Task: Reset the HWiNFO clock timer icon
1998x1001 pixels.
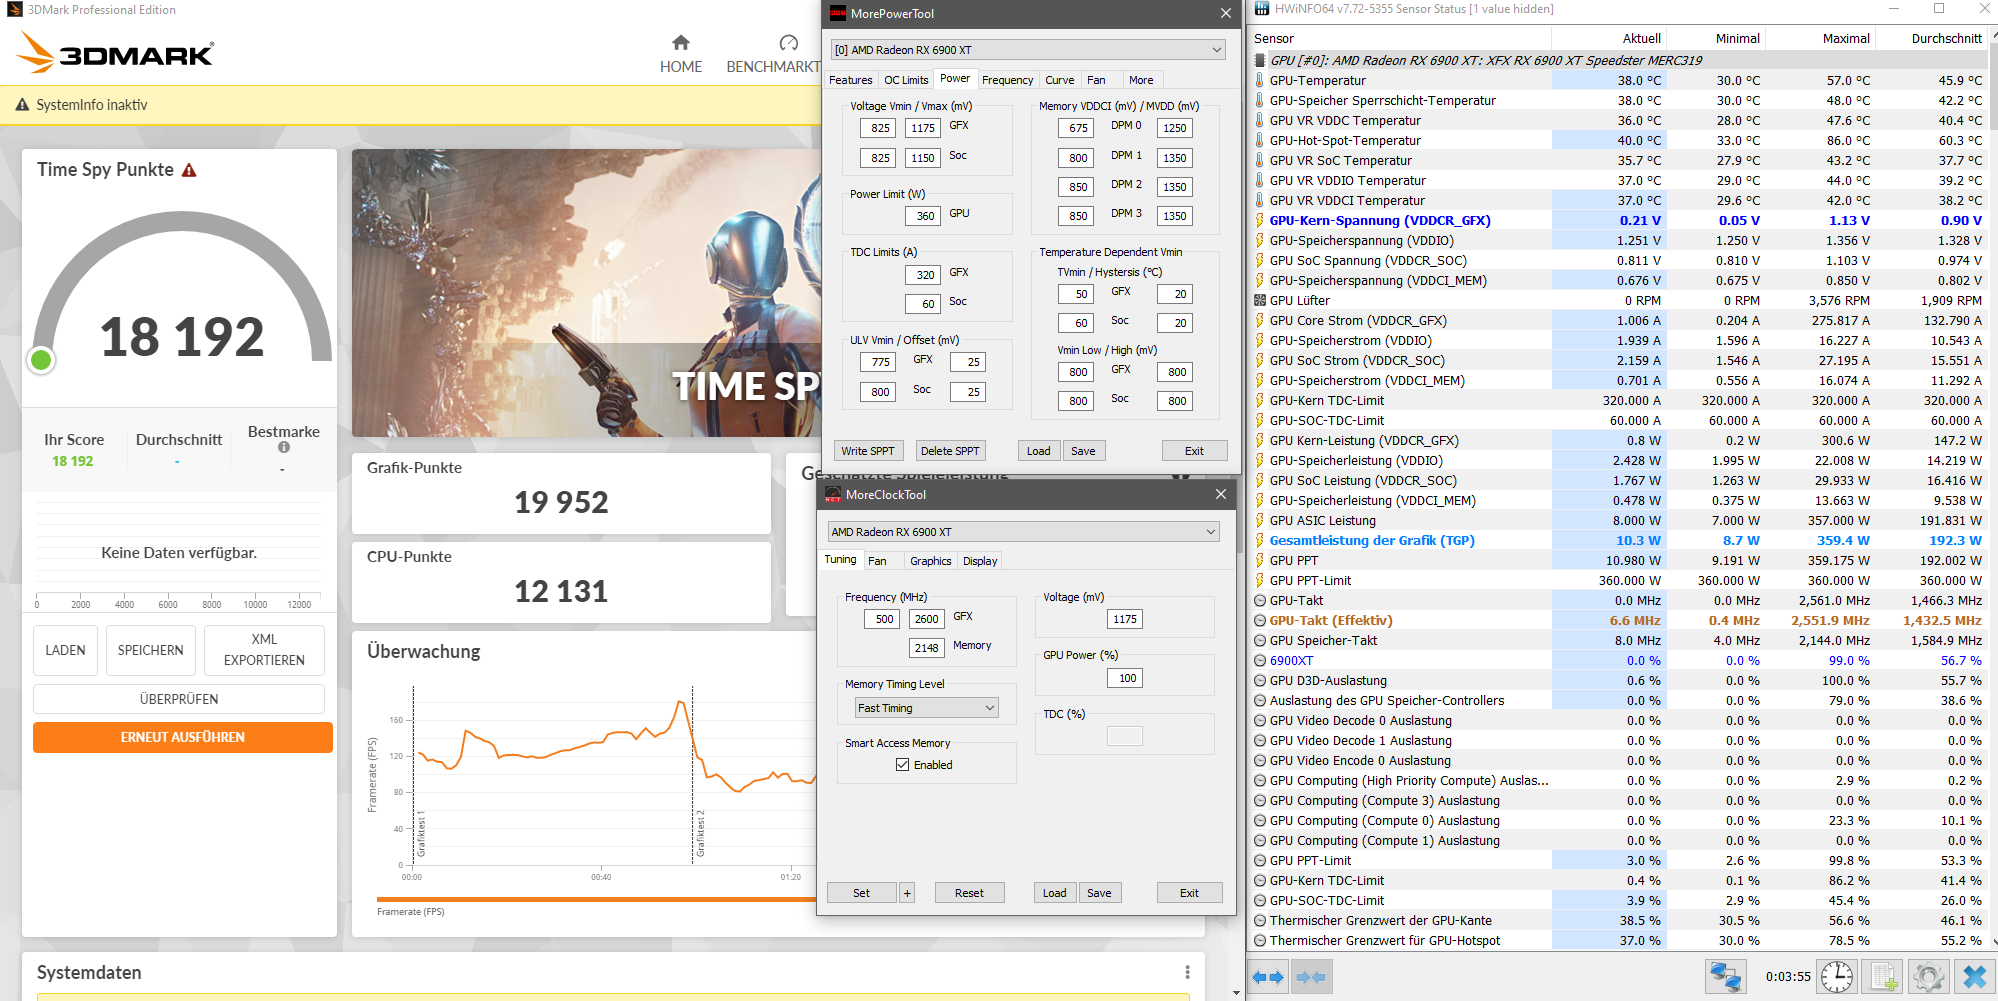Action: [1837, 977]
